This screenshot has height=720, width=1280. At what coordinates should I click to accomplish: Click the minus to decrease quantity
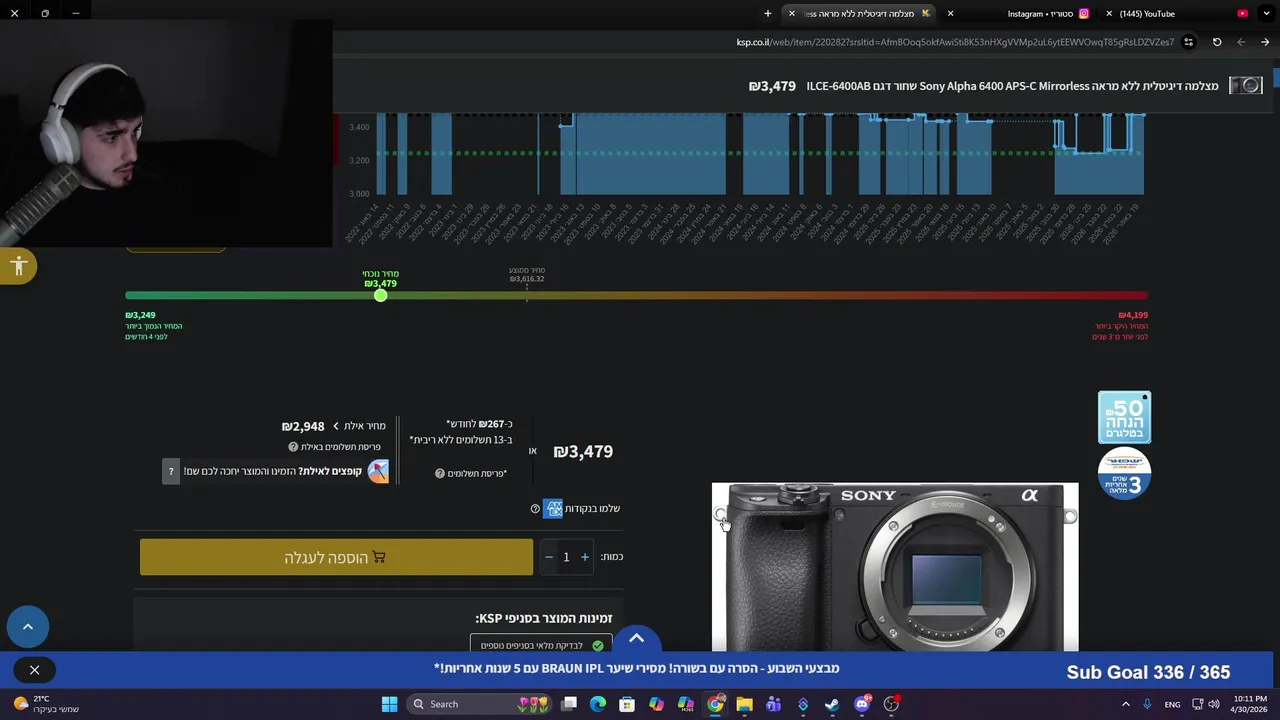point(548,557)
